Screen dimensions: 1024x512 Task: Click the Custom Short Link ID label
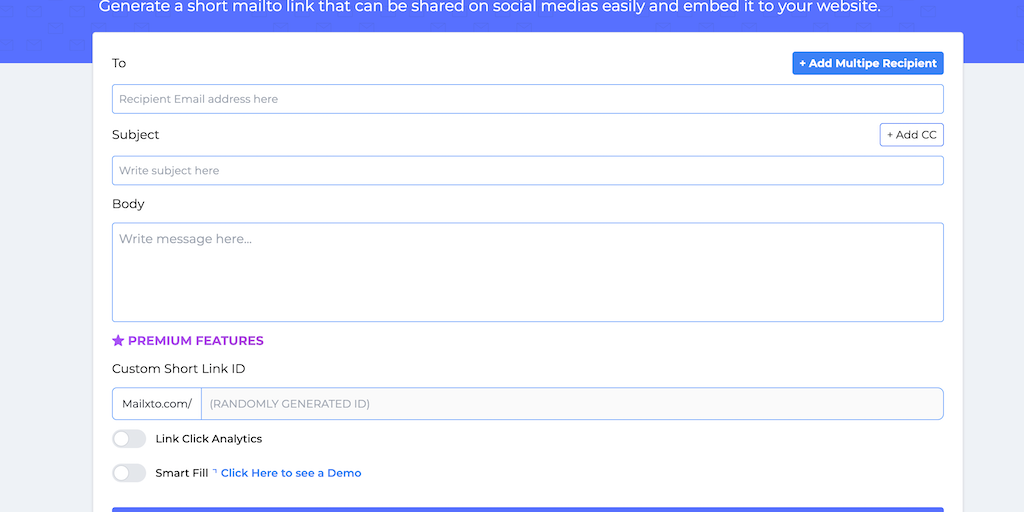click(x=179, y=369)
